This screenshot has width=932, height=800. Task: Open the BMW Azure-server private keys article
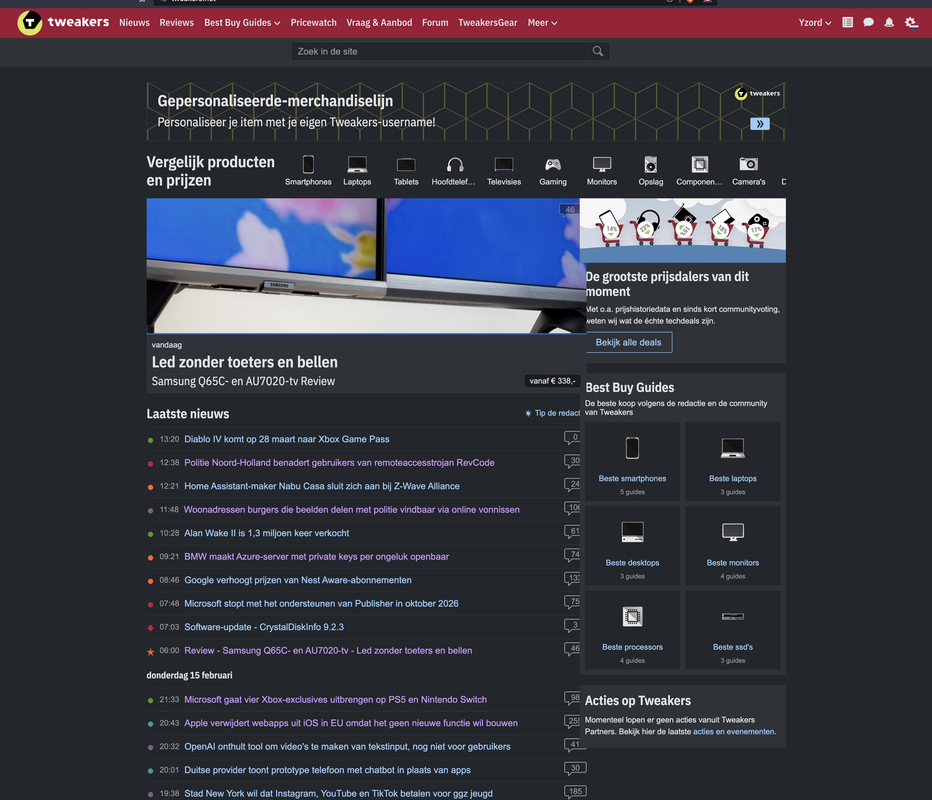pos(316,556)
